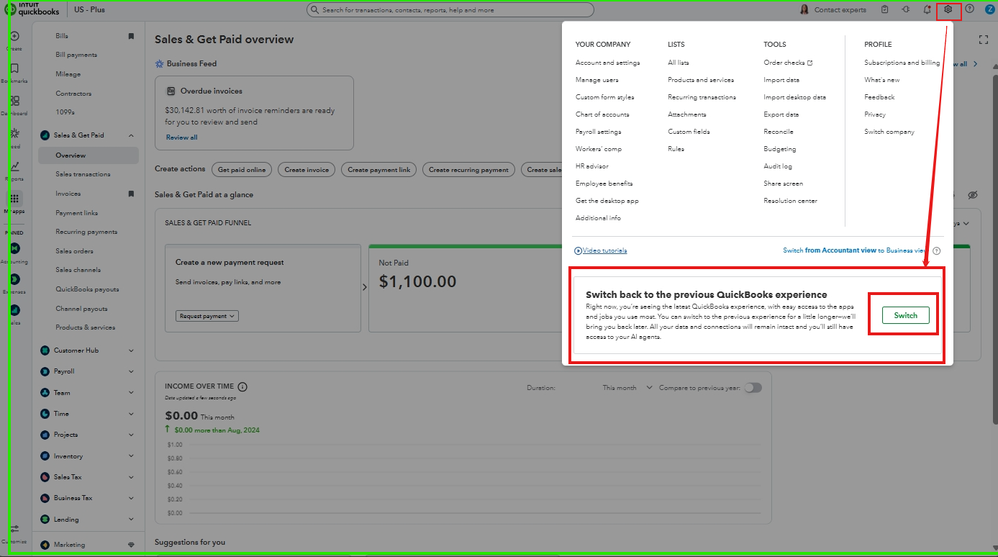Click the Get paid online button
Image resolution: width=998 pixels, height=557 pixels.
242,170
